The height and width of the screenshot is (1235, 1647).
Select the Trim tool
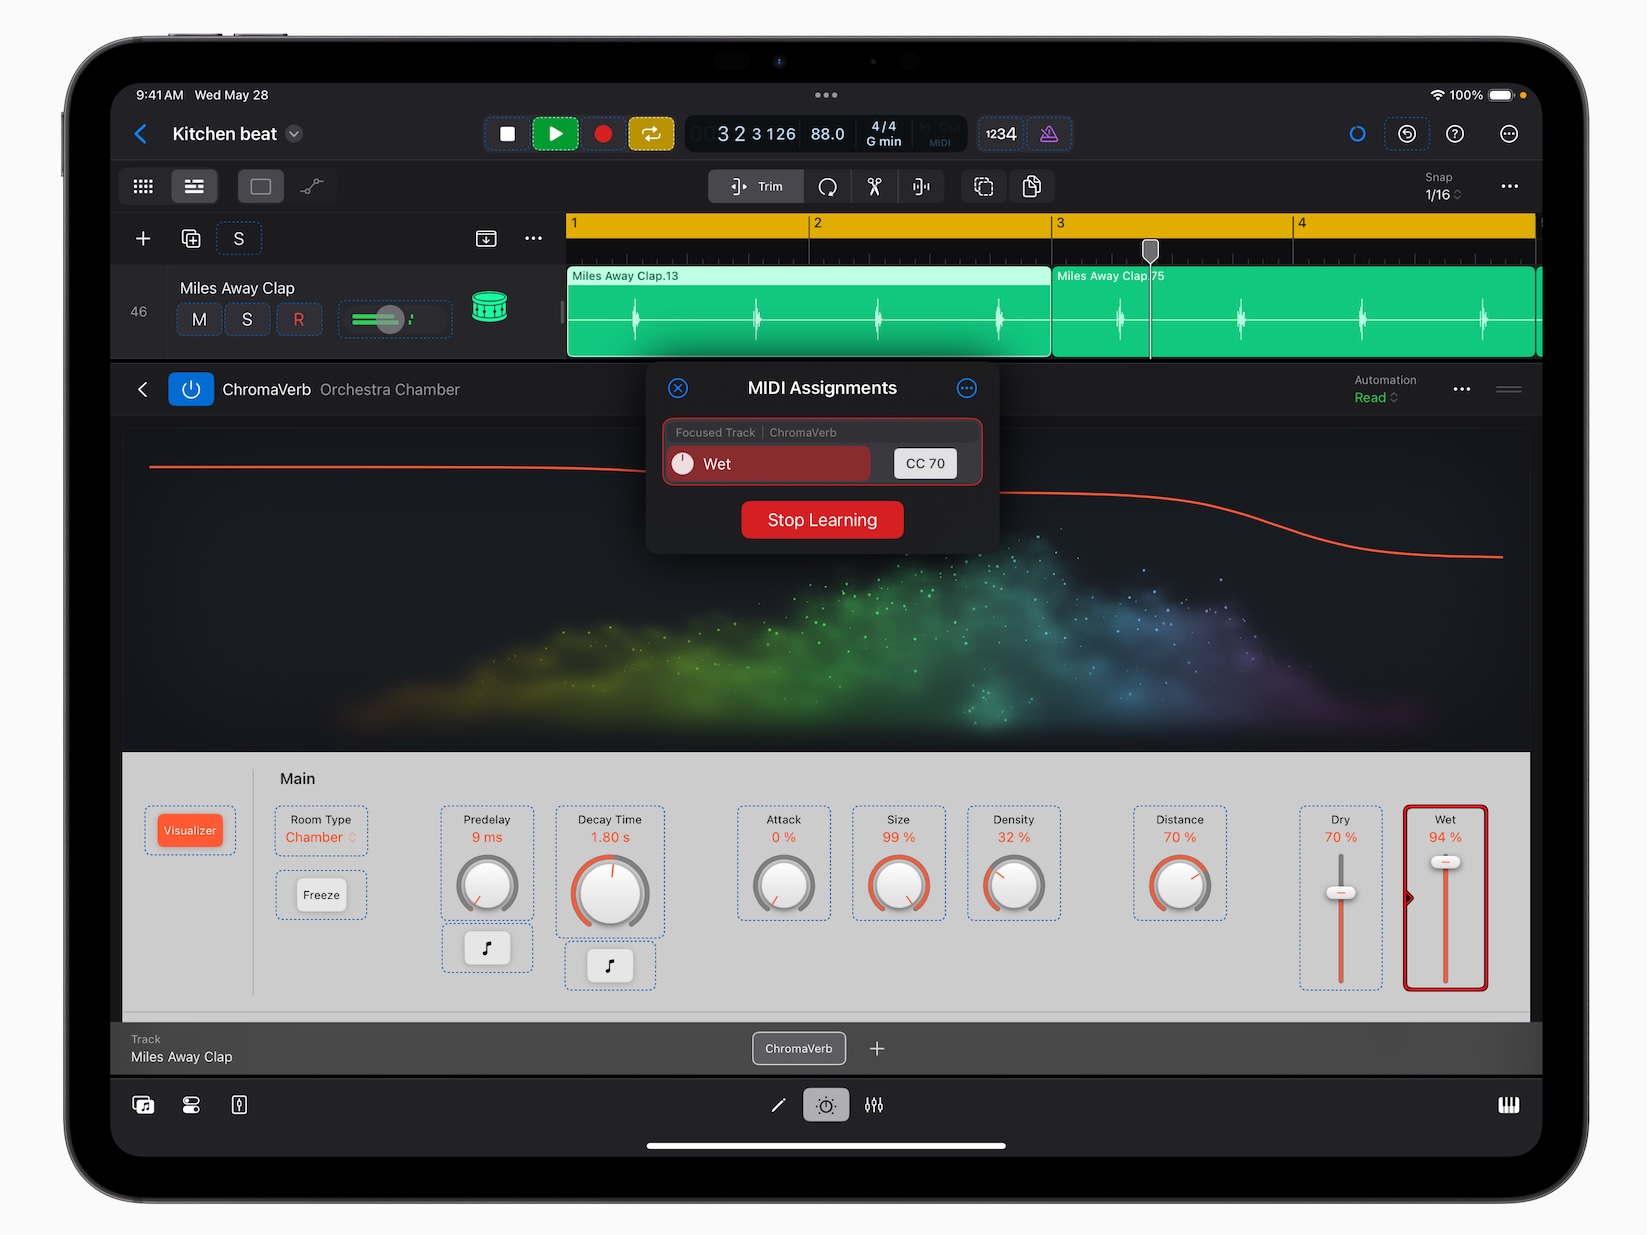click(x=755, y=186)
